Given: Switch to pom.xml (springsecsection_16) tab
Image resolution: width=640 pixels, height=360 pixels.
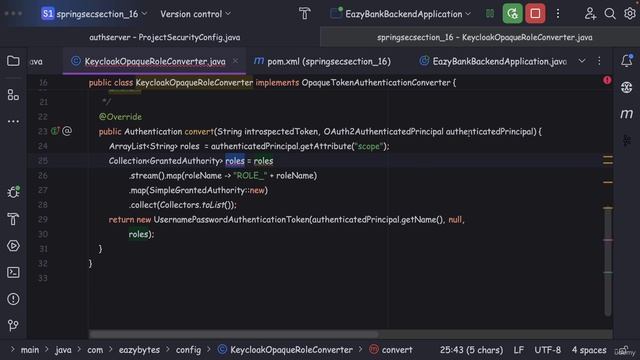Looking at the screenshot, I should [x=322, y=61].
